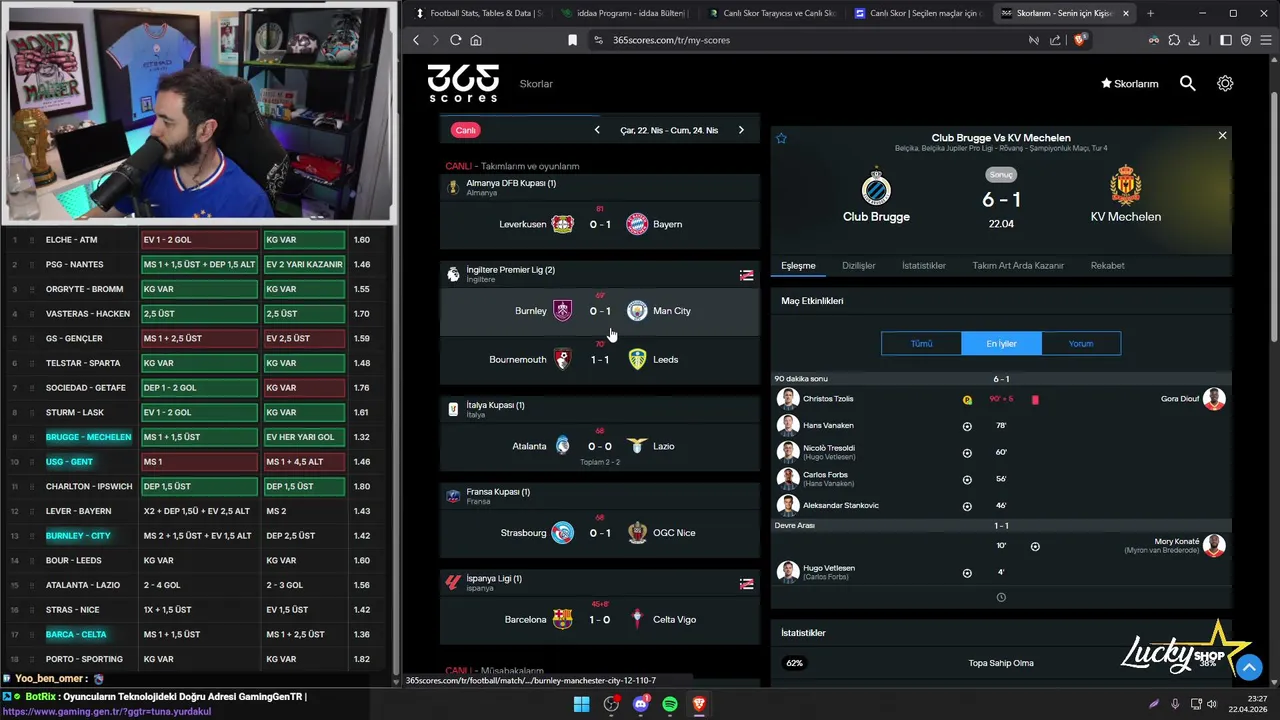Share the page from the address bar
The width and height of the screenshot is (1280, 720).
coord(1055,40)
